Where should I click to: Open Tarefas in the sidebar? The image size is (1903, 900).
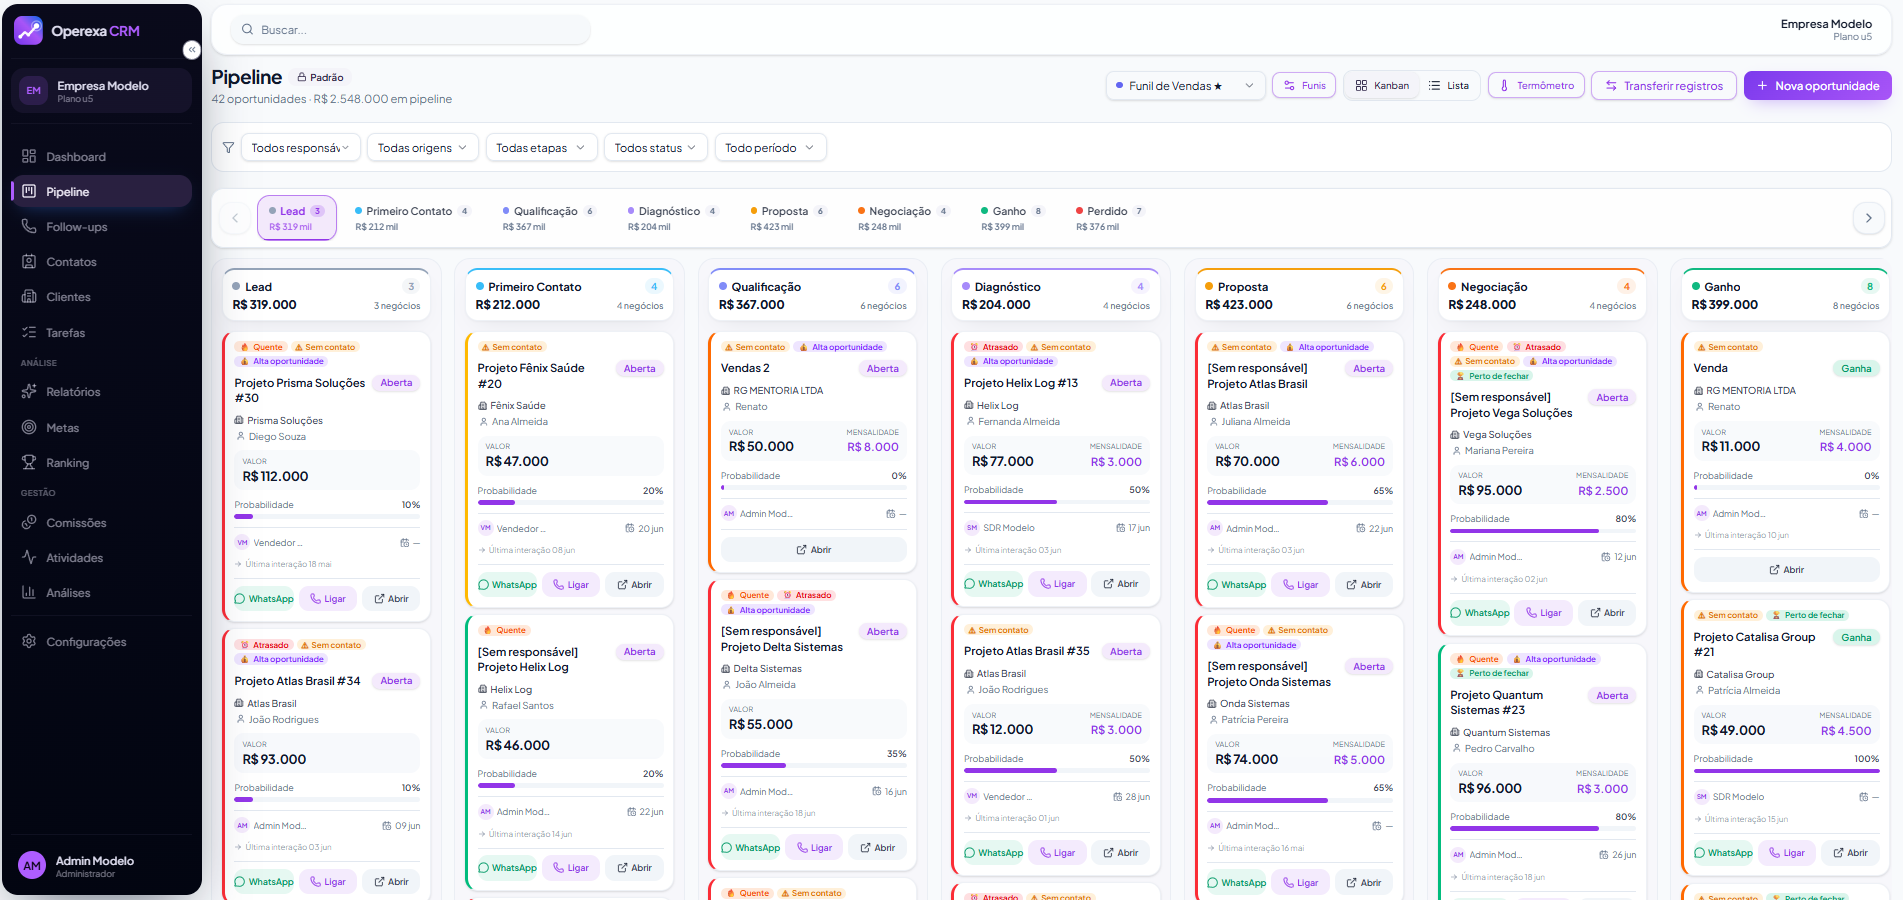click(x=101, y=333)
